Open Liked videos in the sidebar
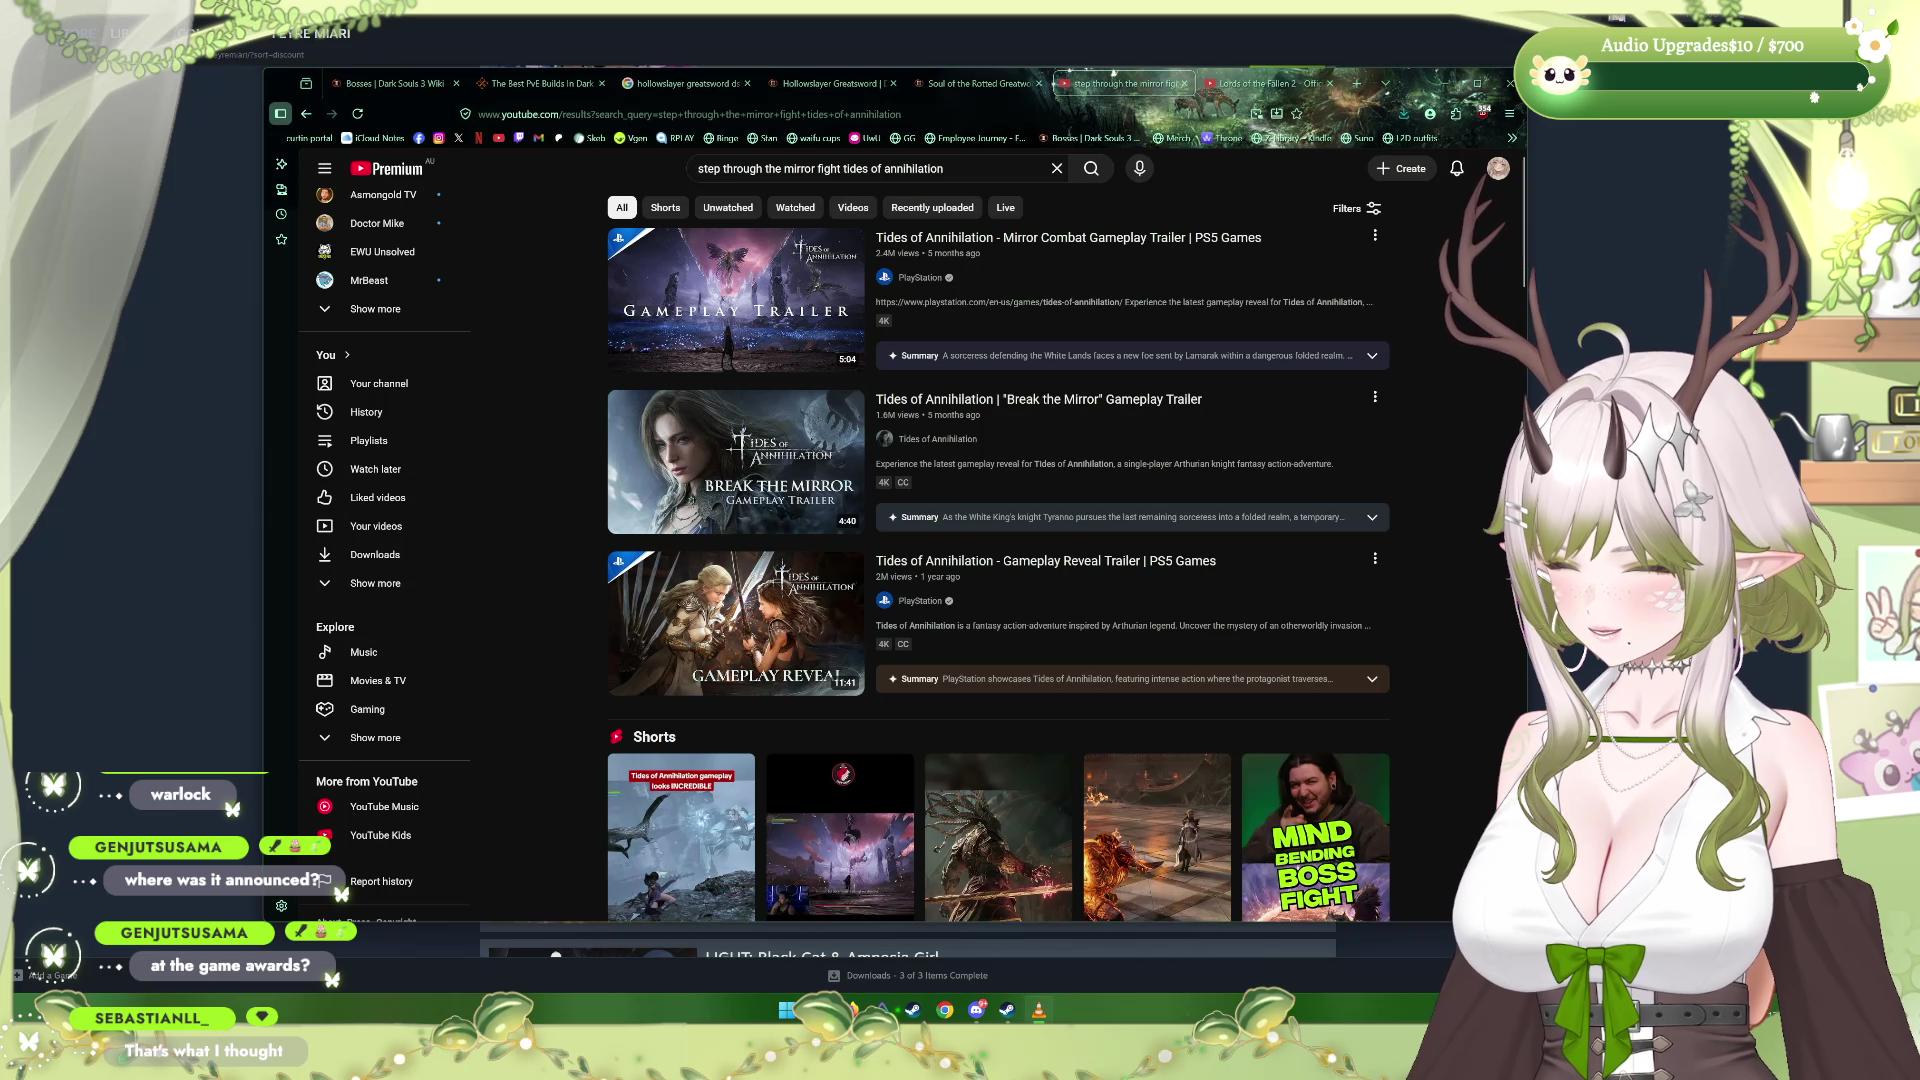1920x1080 pixels. click(377, 498)
